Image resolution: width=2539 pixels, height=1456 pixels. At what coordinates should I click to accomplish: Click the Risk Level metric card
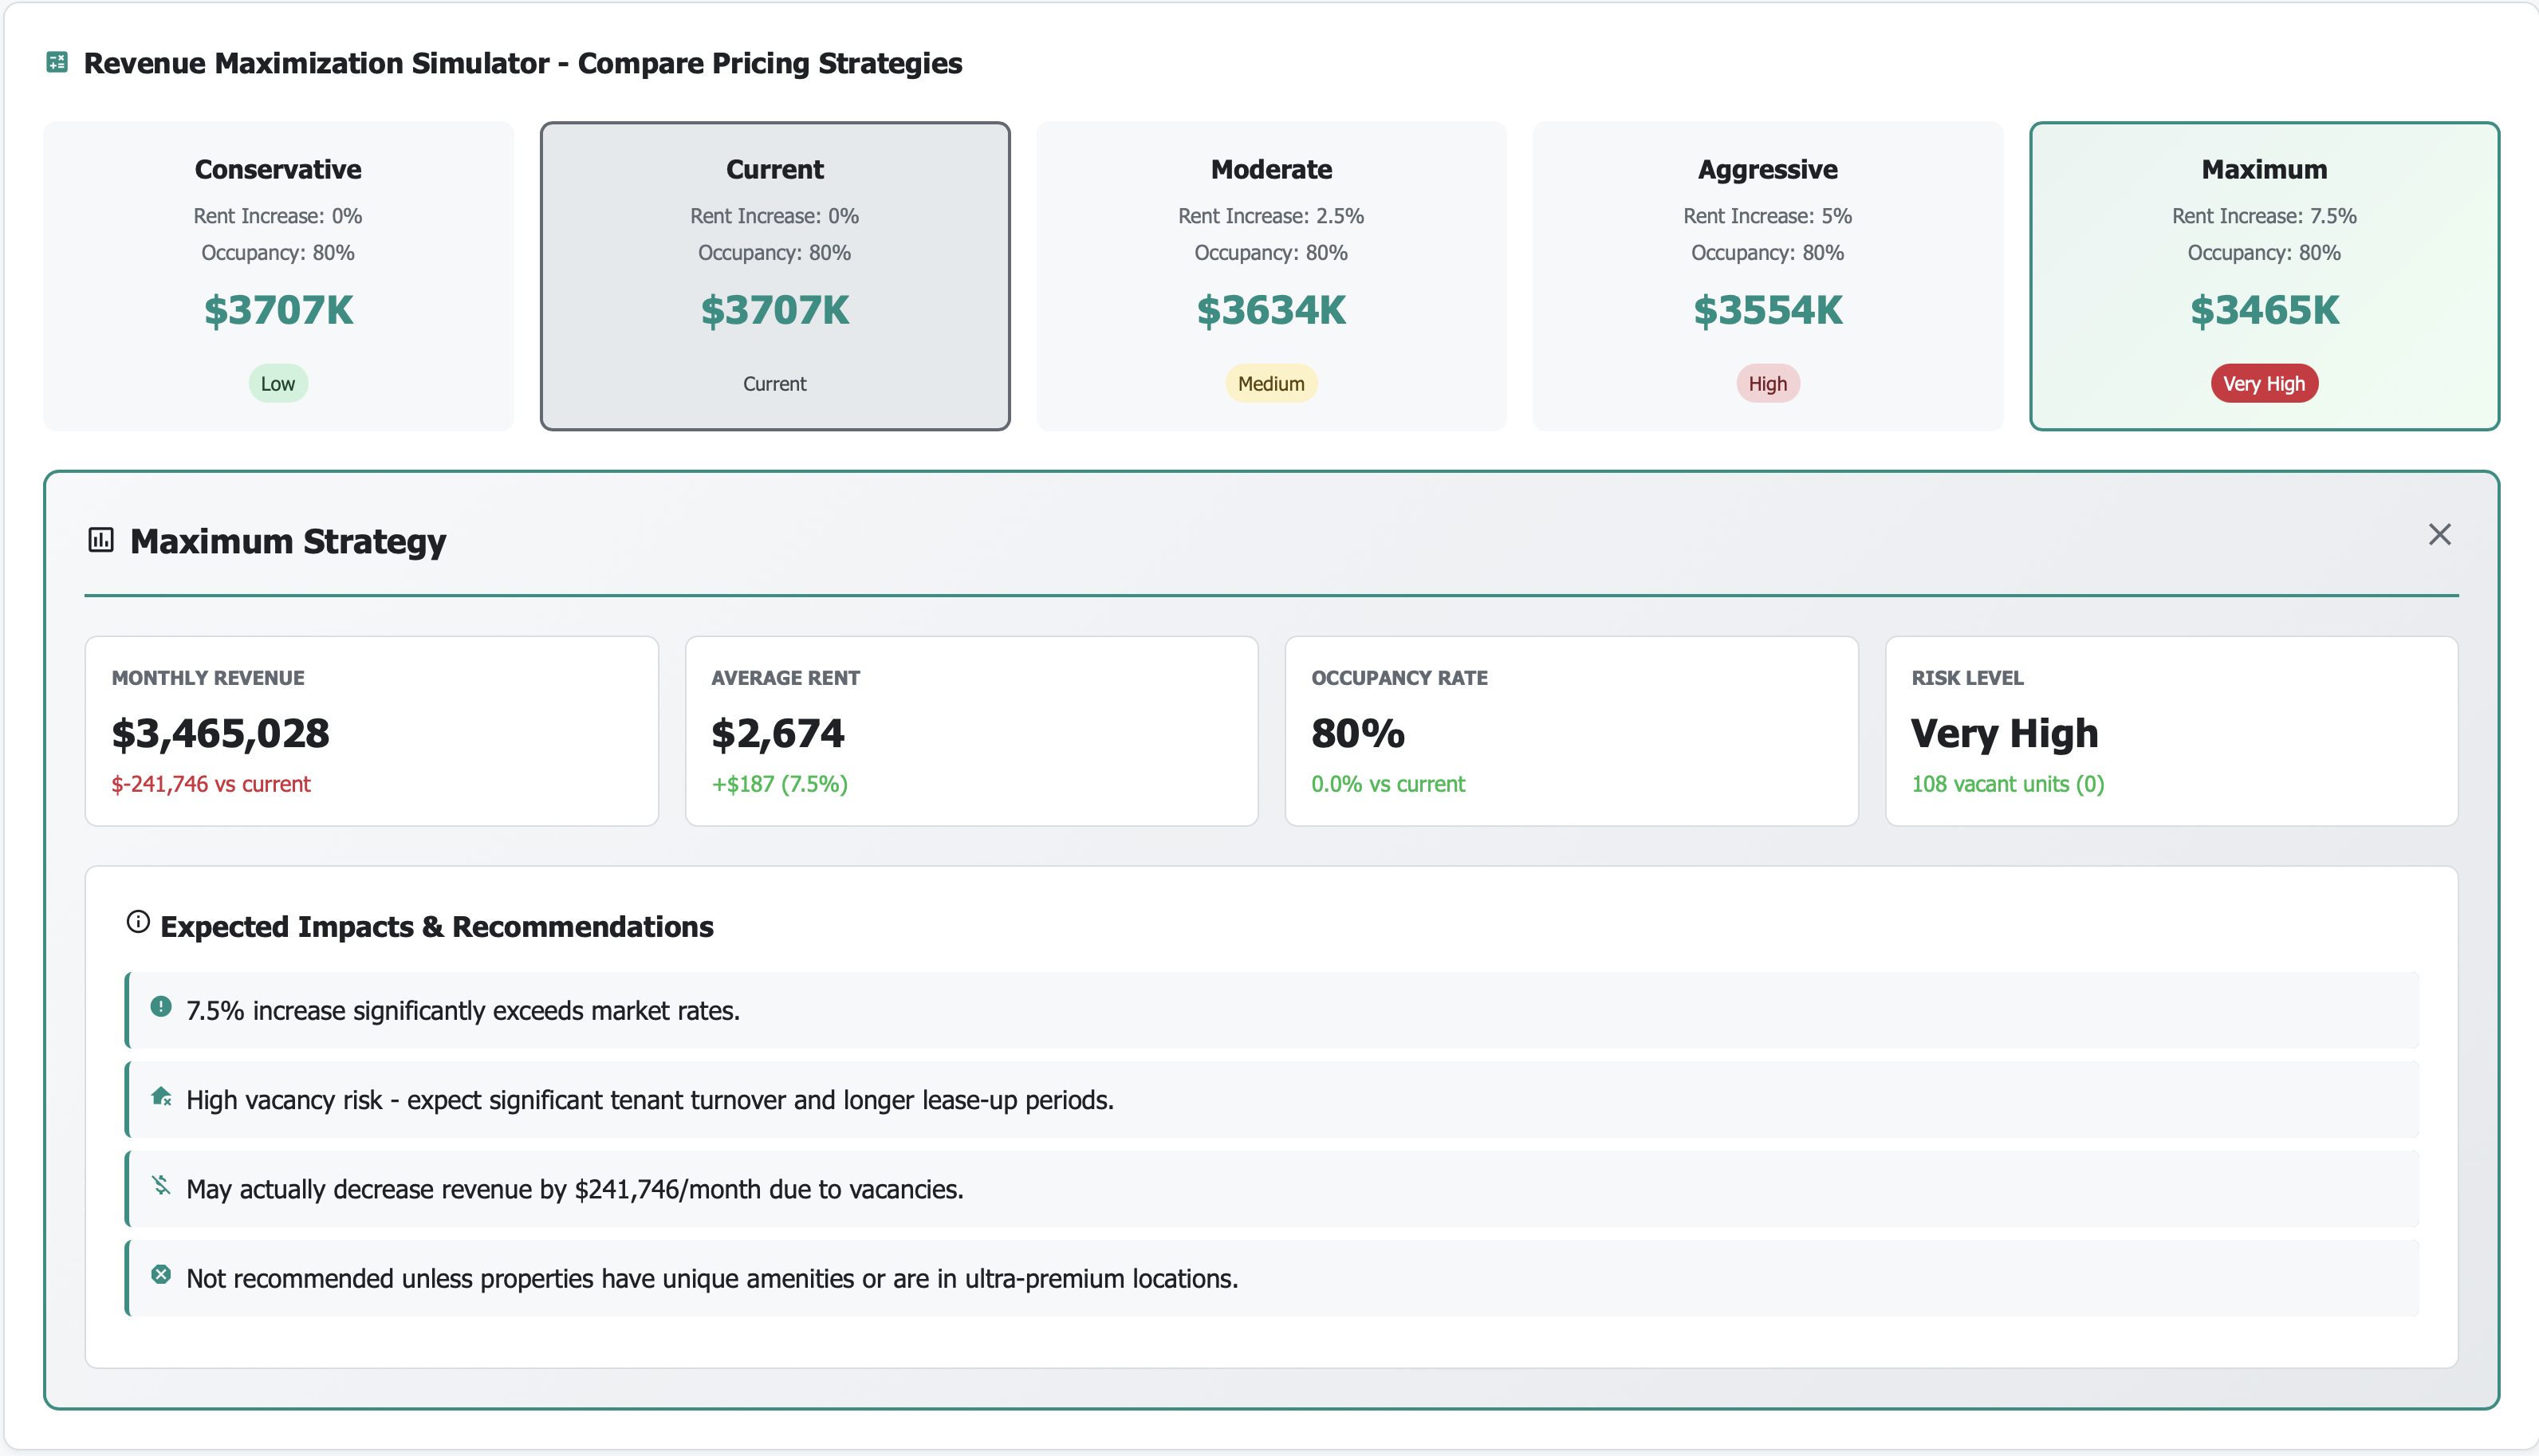pyautogui.click(x=2171, y=731)
